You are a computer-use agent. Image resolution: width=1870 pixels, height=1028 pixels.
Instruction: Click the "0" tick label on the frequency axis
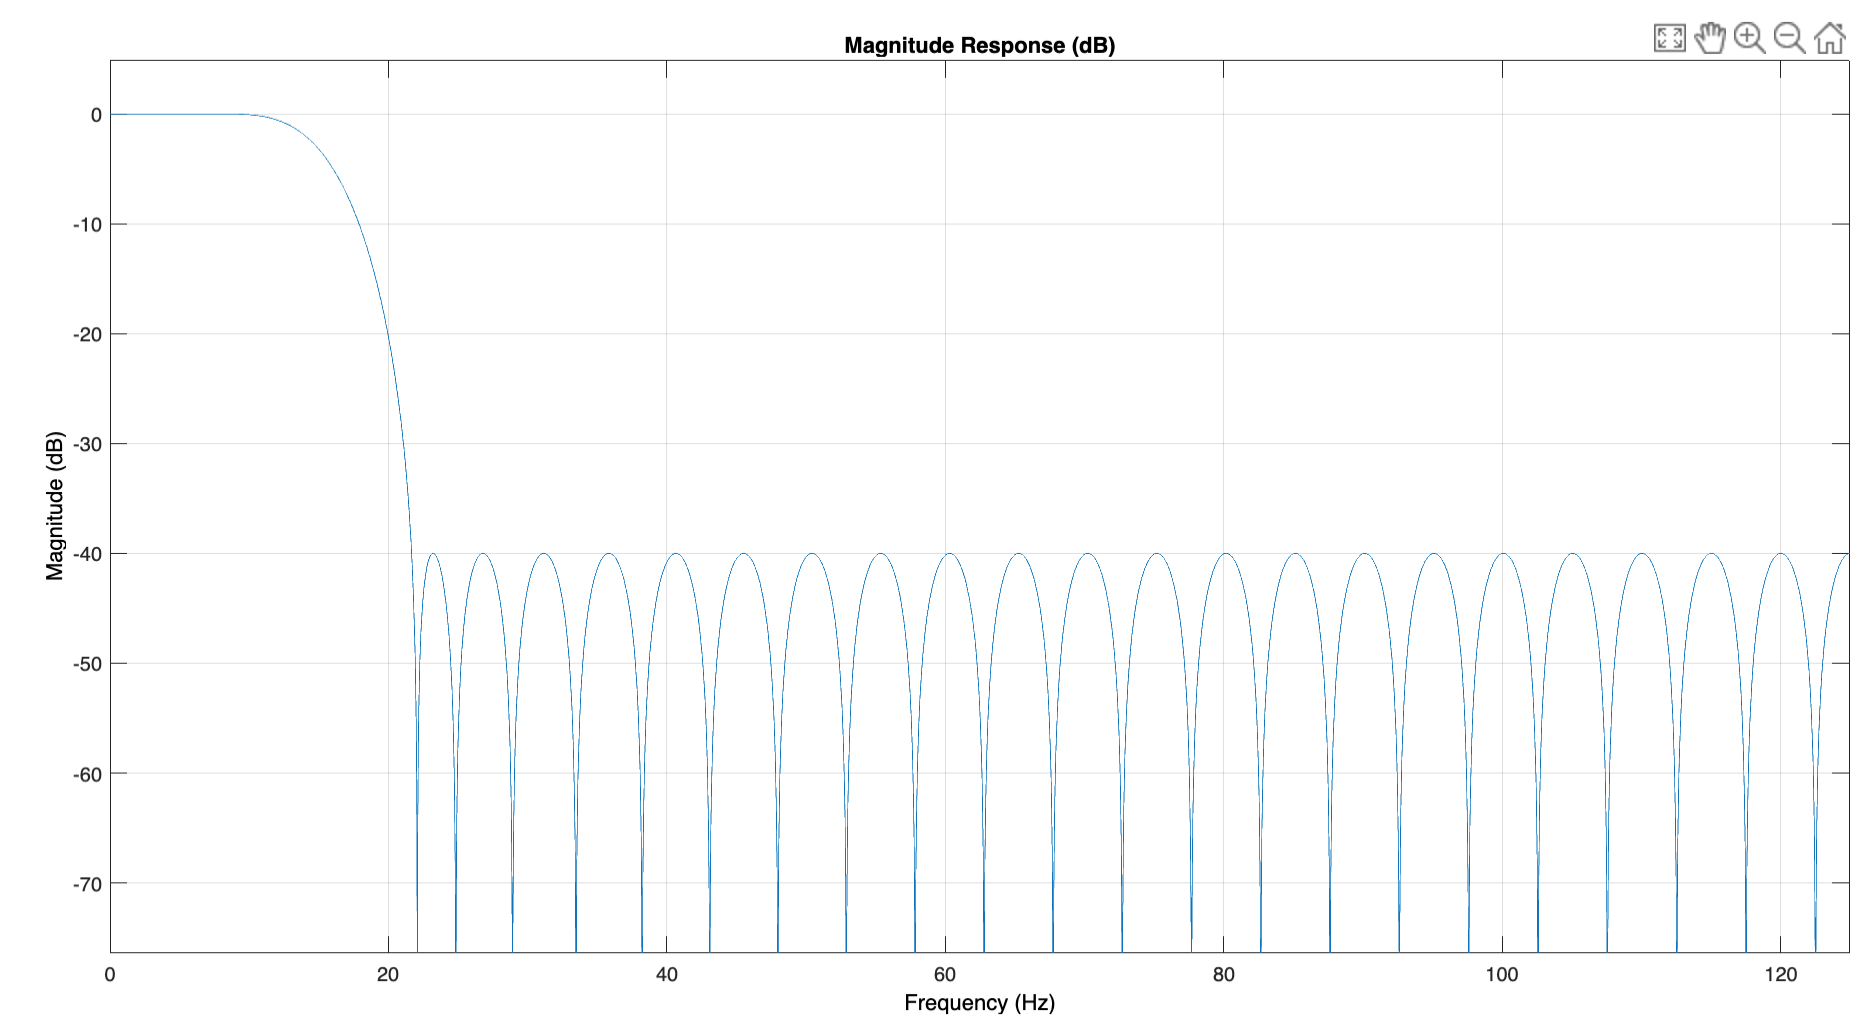click(110, 974)
